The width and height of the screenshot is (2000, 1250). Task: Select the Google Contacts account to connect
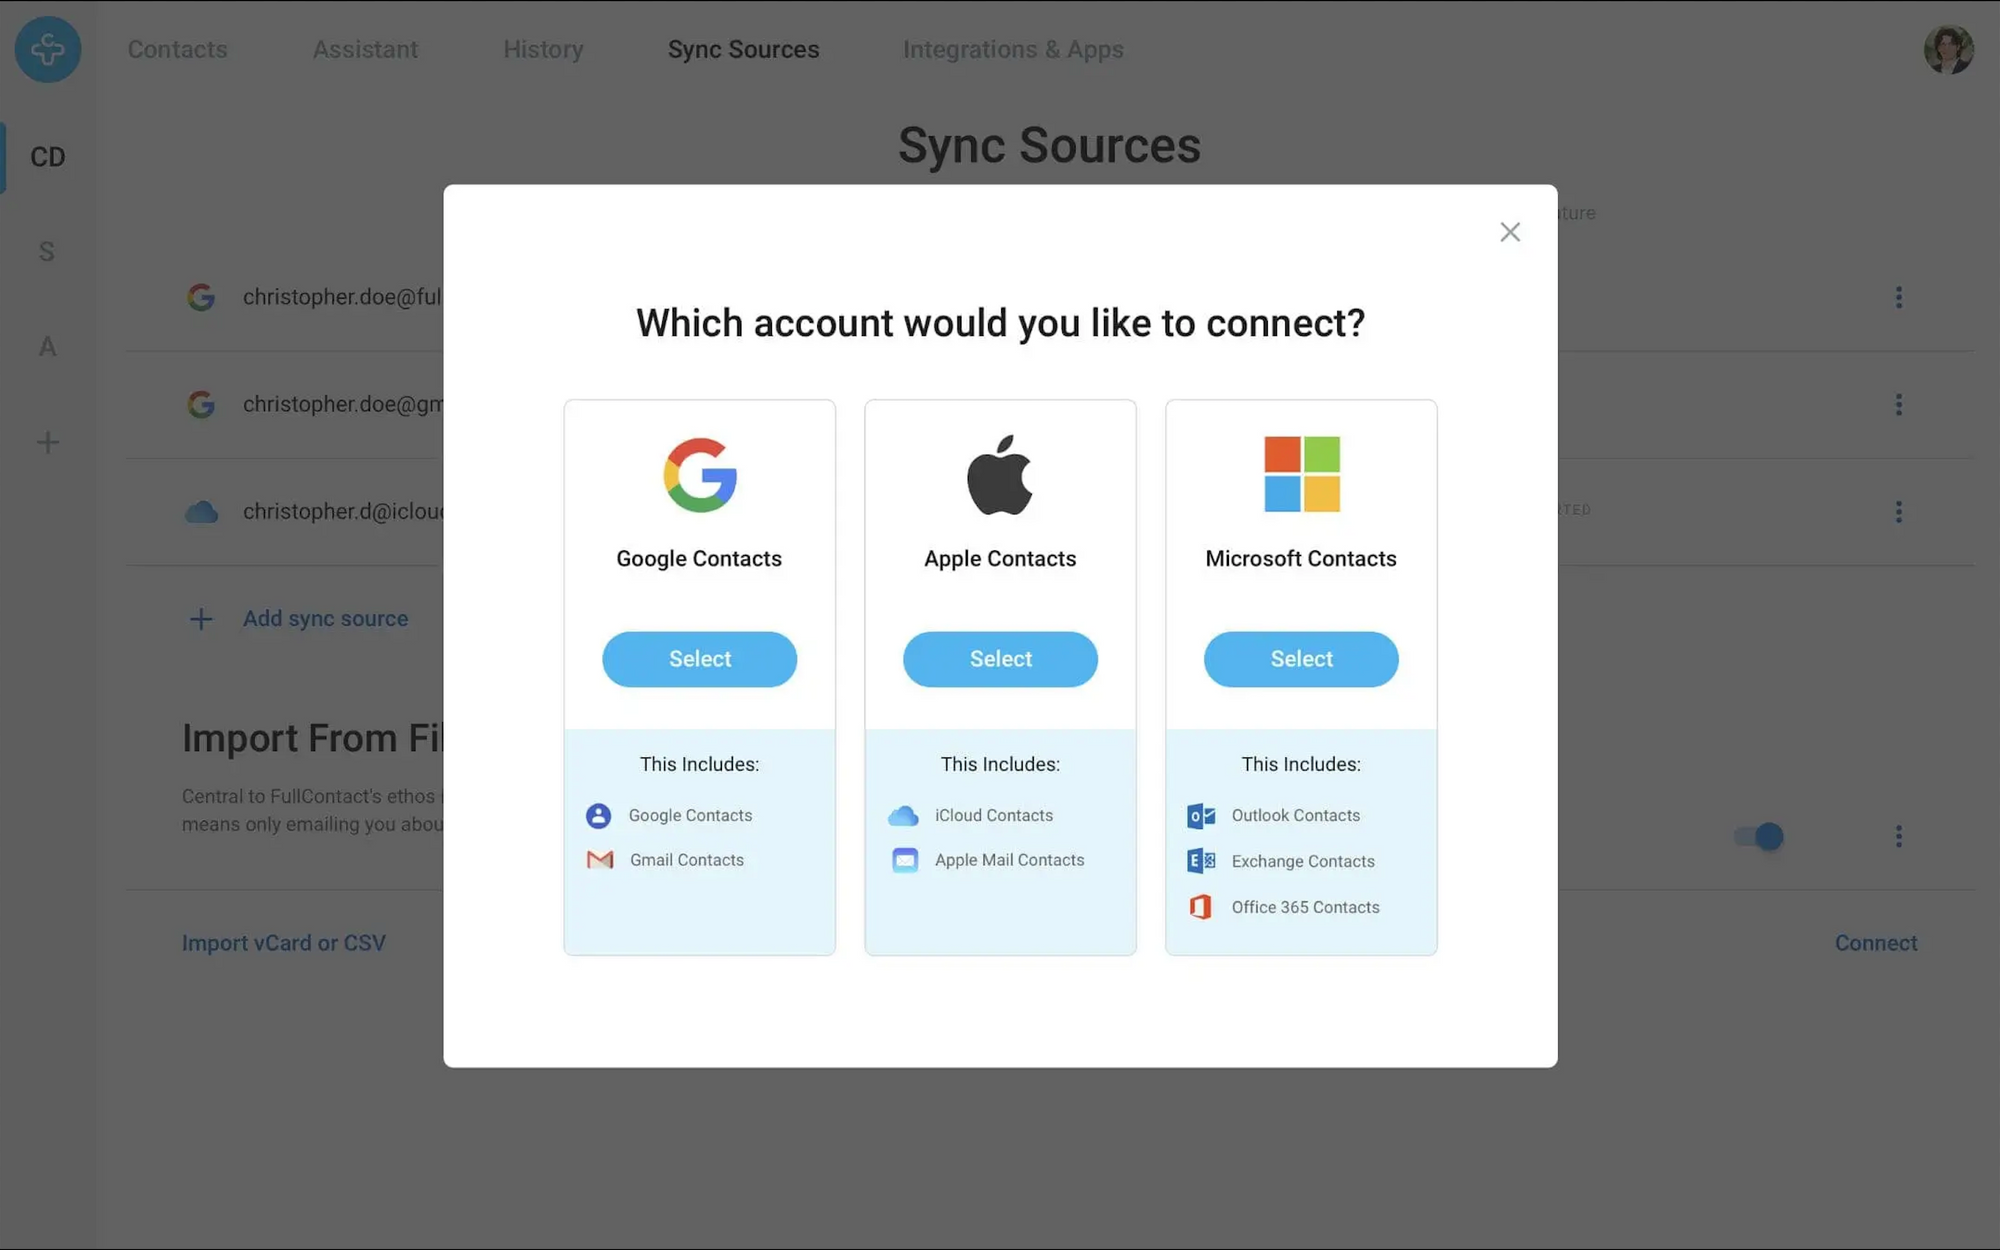click(699, 659)
